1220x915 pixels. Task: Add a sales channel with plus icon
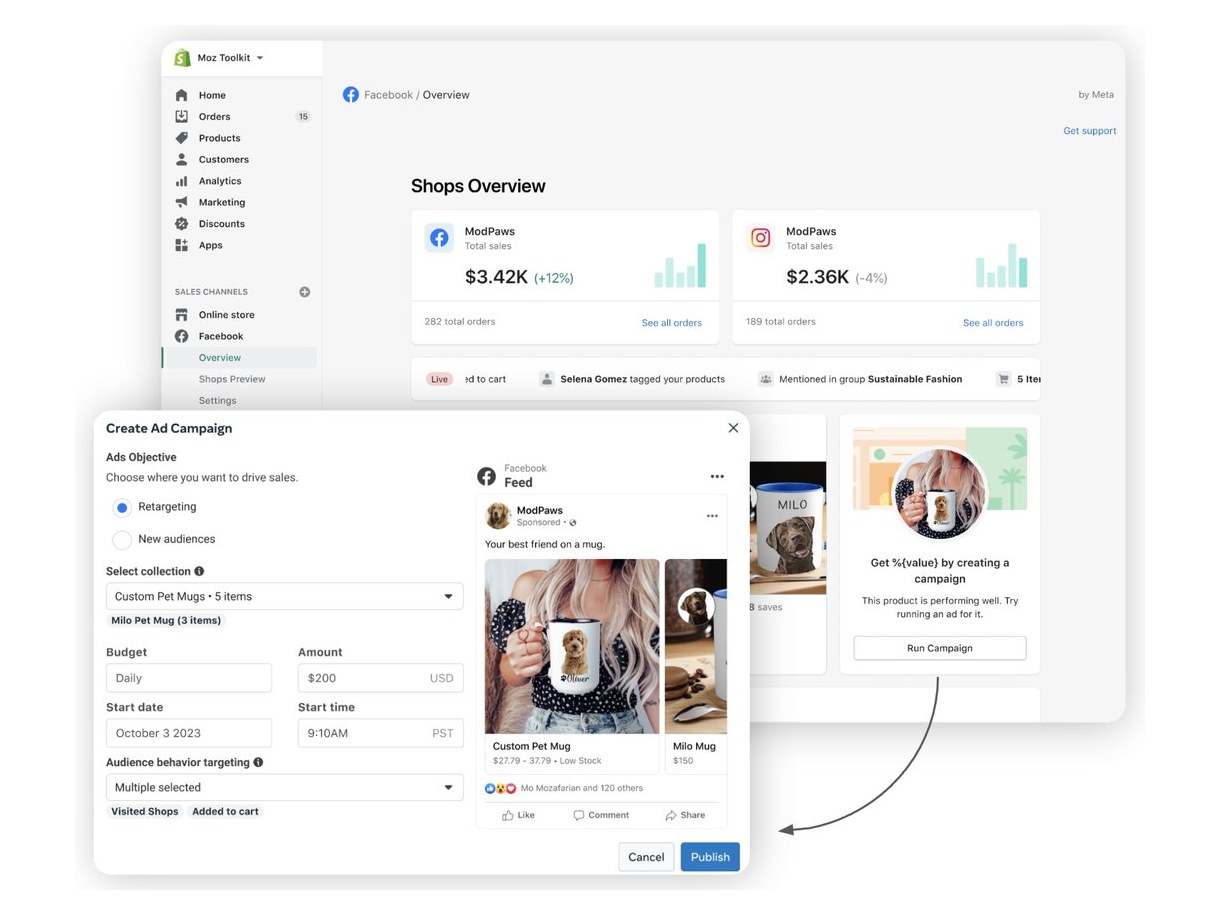point(305,292)
